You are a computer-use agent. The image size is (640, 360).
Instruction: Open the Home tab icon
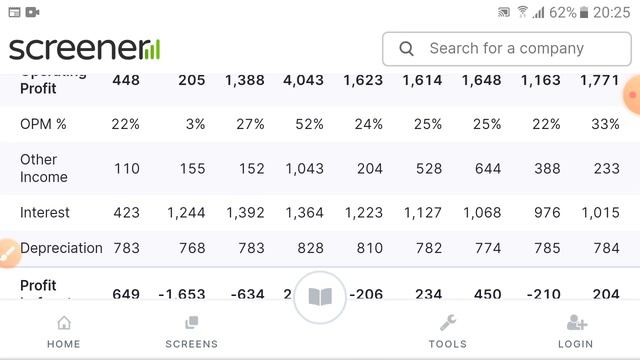pyautogui.click(x=64, y=322)
